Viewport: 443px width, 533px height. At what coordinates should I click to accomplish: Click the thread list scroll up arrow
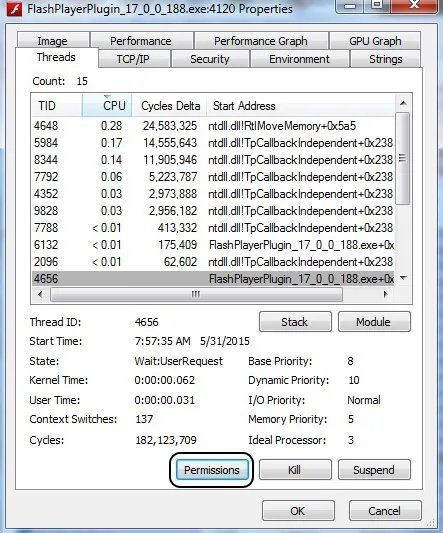pyautogui.click(x=403, y=103)
